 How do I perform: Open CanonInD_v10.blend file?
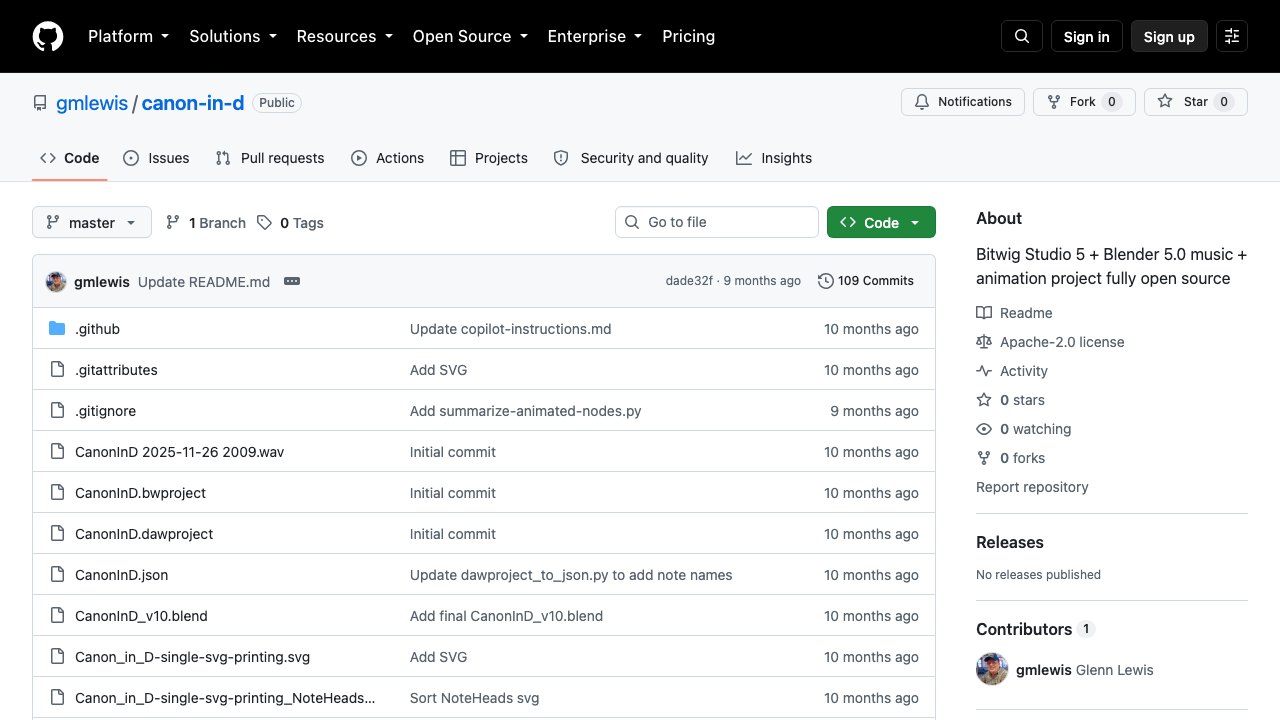[141, 616]
